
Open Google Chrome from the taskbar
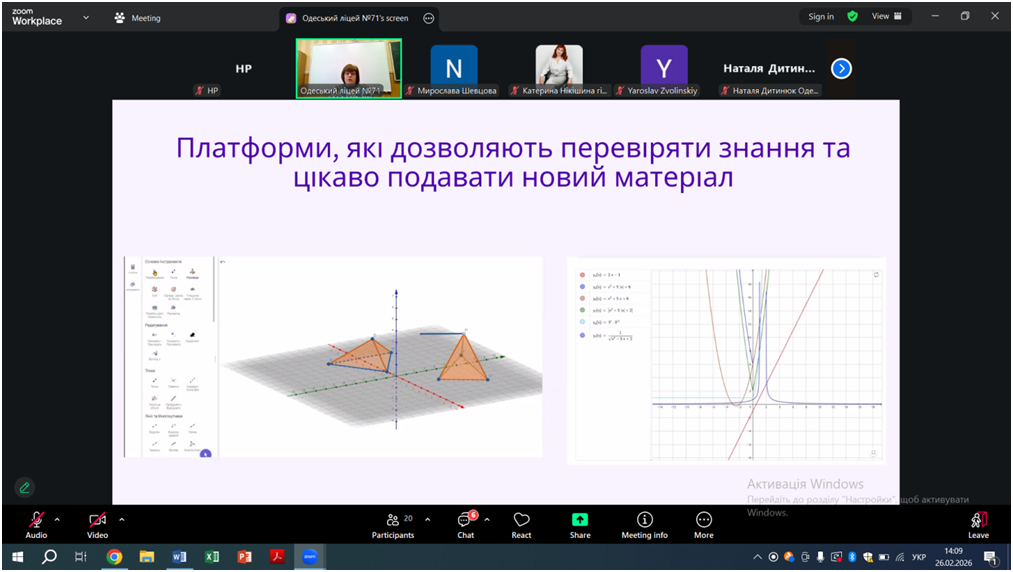[114, 557]
